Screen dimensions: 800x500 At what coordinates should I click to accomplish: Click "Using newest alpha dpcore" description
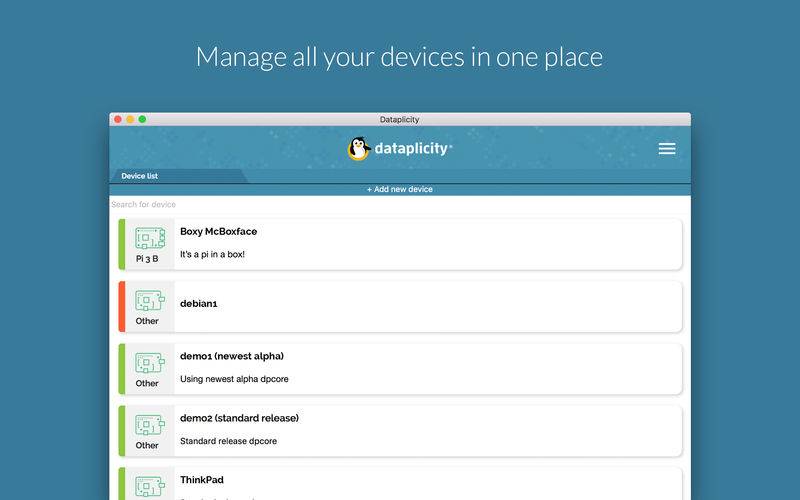[x=234, y=379]
